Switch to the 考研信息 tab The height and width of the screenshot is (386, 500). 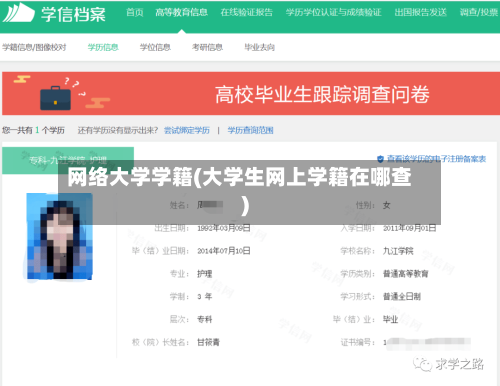[x=207, y=47]
